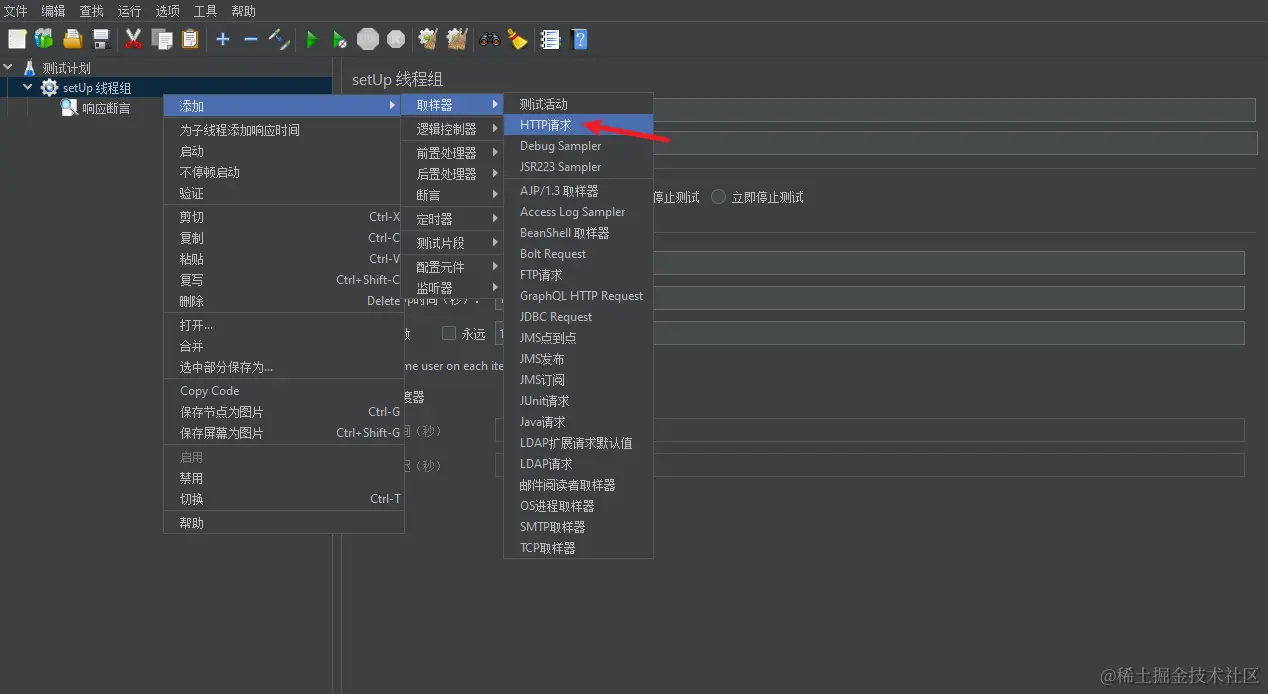Click 验证 in the context menu

pyautogui.click(x=284, y=193)
